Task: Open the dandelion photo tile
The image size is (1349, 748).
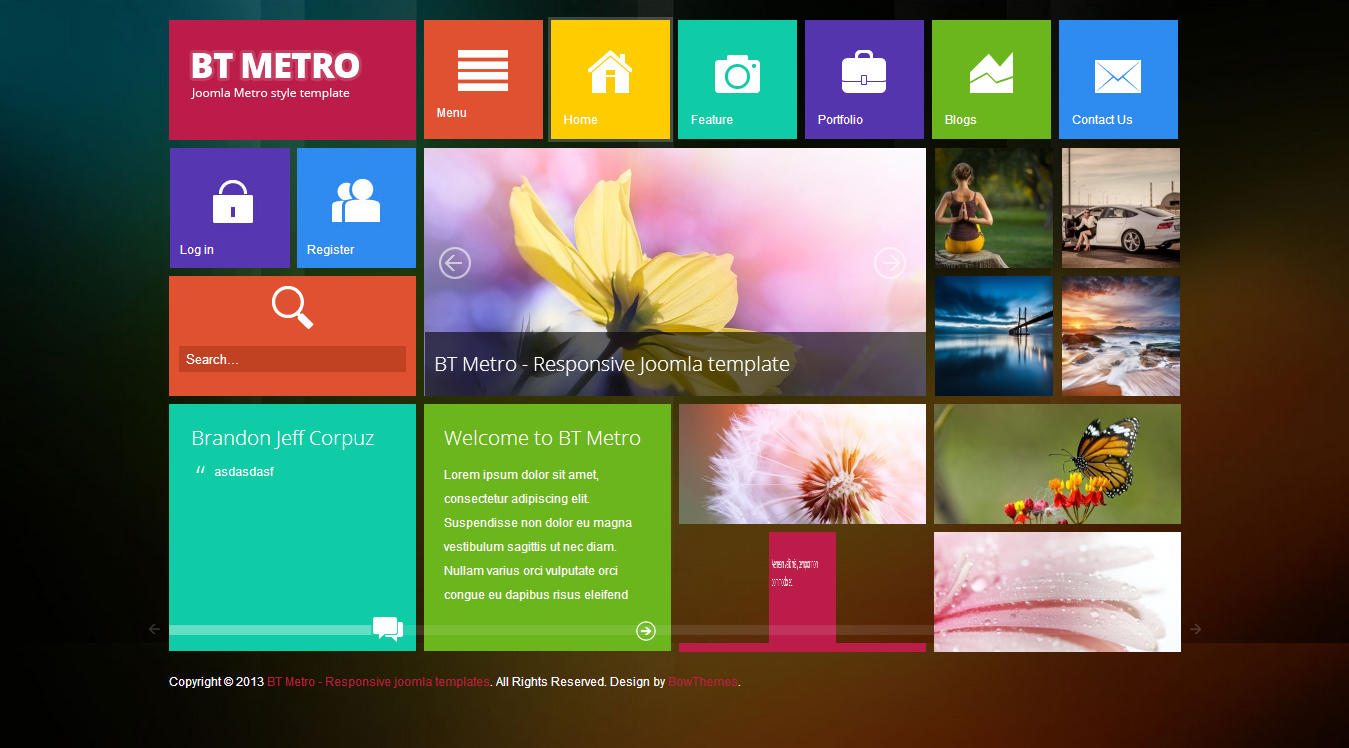Action: pos(802,464)
